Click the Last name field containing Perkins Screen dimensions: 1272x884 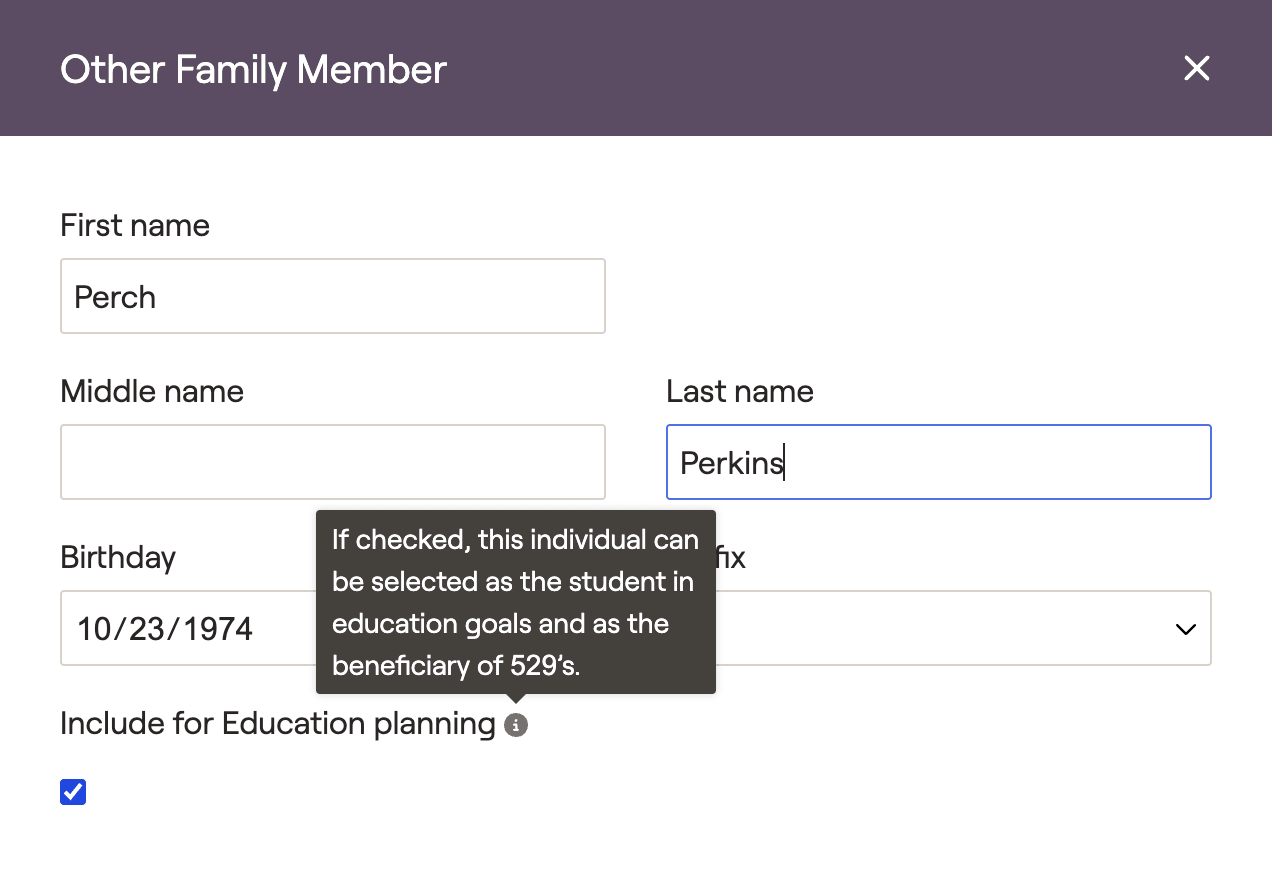[938, 462]
